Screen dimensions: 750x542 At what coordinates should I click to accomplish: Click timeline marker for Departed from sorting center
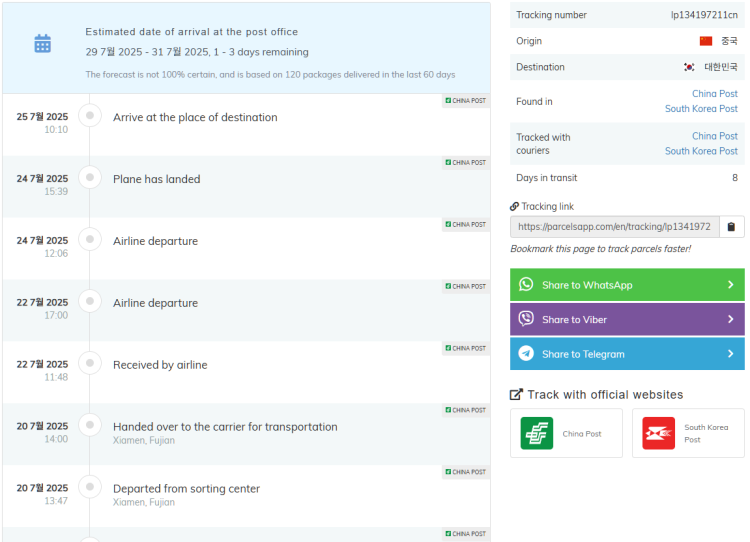[89, 487]
